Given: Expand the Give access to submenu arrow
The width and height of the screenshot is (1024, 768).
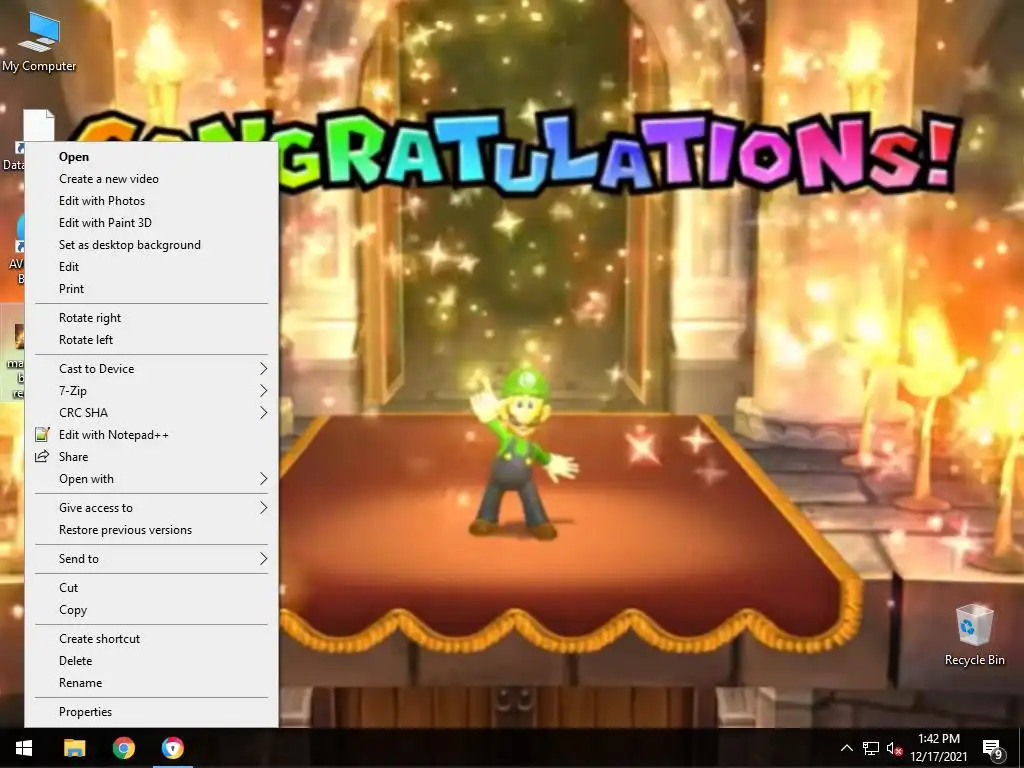Looking at the screenshot, I should [x=263, y=508].
